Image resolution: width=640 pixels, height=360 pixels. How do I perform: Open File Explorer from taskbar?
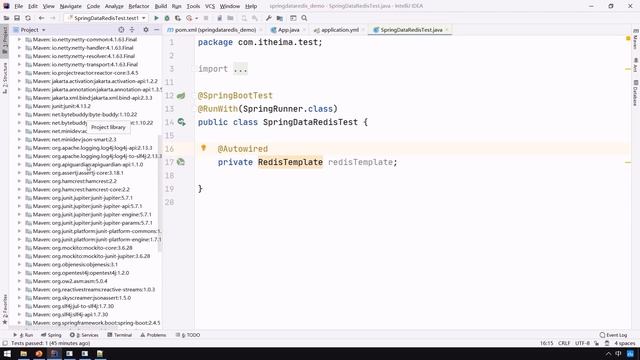(x=24, y=354)
